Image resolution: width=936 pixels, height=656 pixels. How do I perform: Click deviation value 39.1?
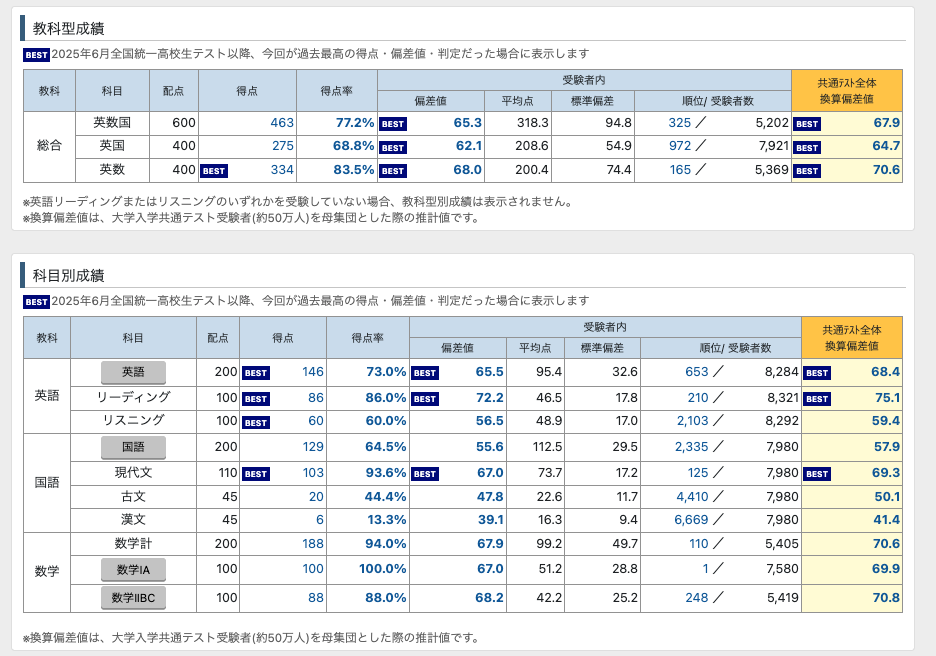coord(491,520)
